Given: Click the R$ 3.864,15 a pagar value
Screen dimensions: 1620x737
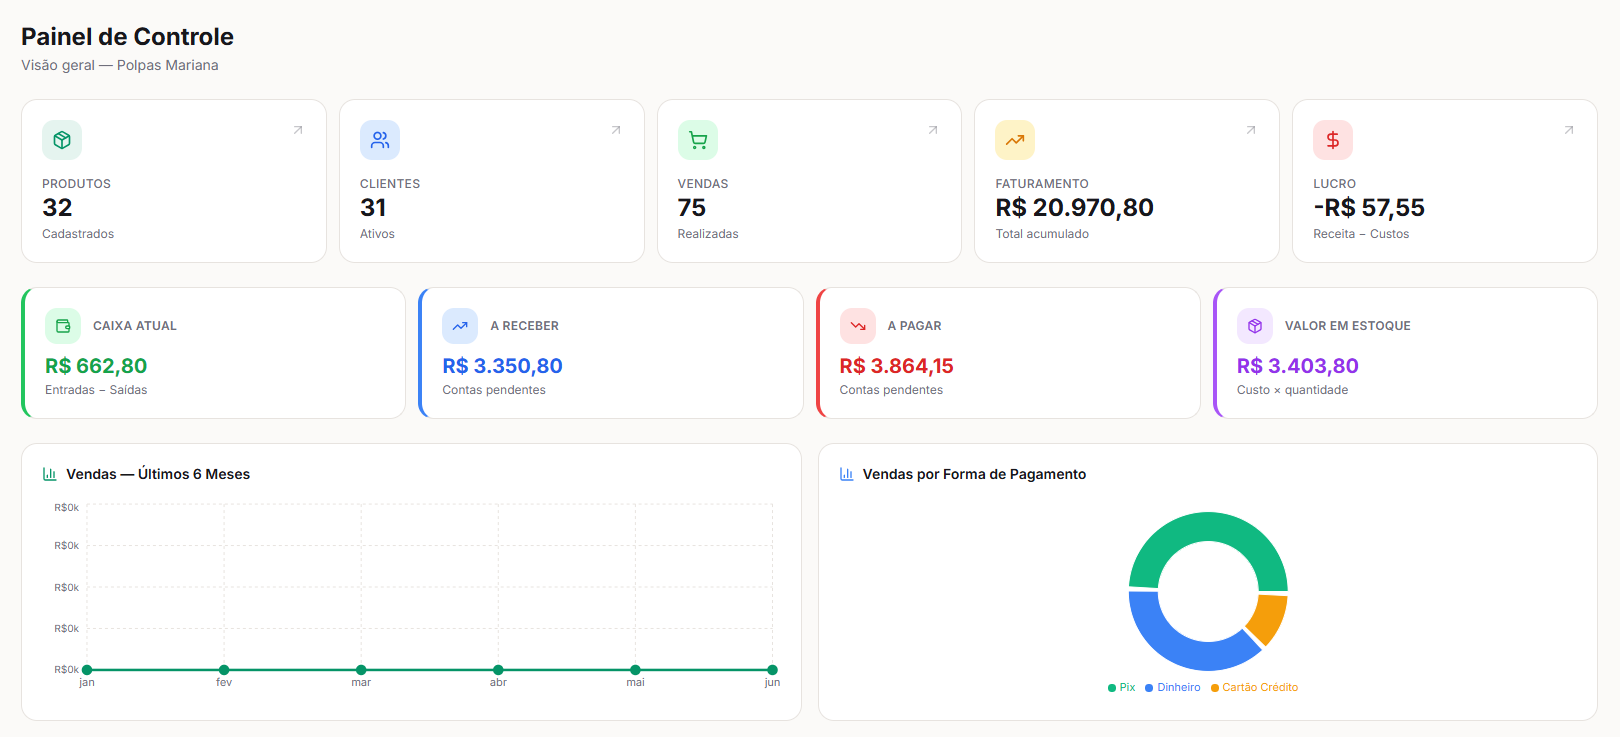Looking at the screenshot, I should point(897,366).
